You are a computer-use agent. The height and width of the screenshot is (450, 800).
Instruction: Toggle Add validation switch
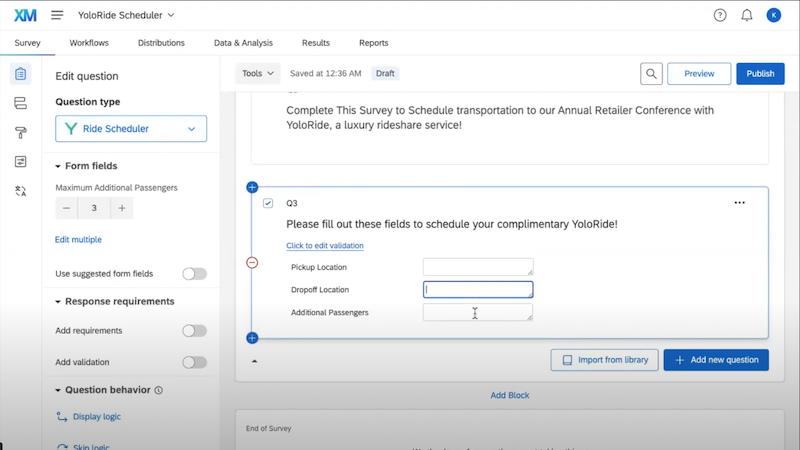coord(194,362)
